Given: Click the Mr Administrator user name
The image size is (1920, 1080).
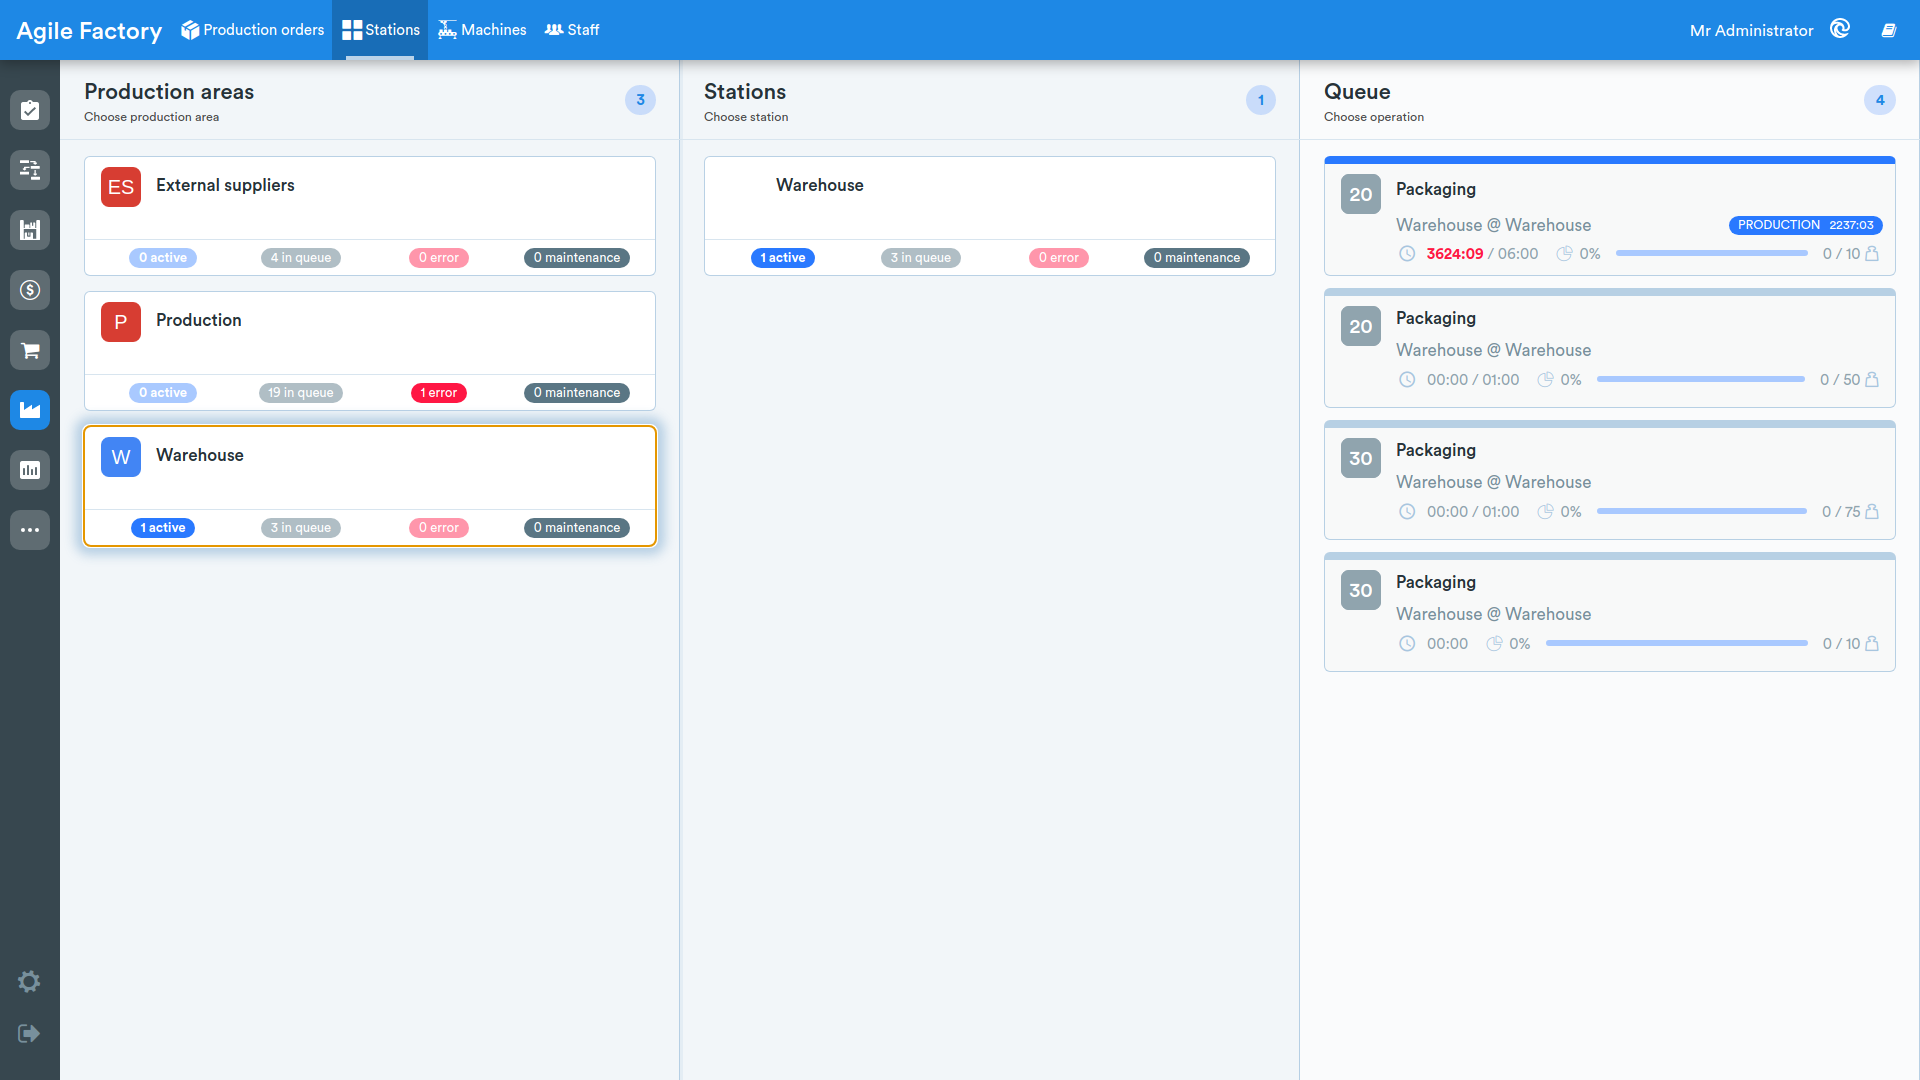Looking at the screenshot, I should tap(1751, 31).
